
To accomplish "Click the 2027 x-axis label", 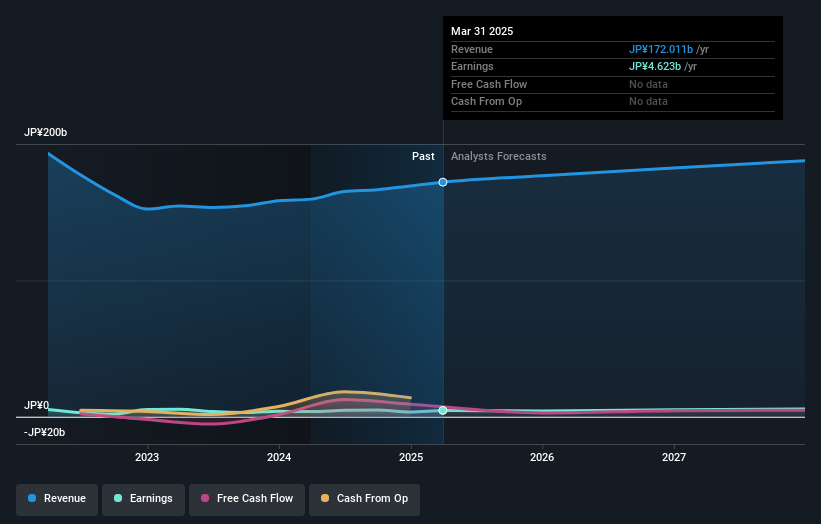I will click(x=674, y=457).
